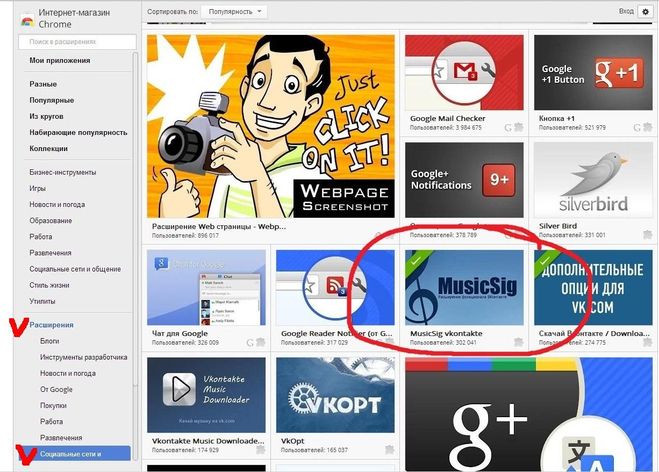Viewport: 659px width, 472px height.
Task: Click the Google badge on Mail Checker card
Action: [x=508, y=127]
